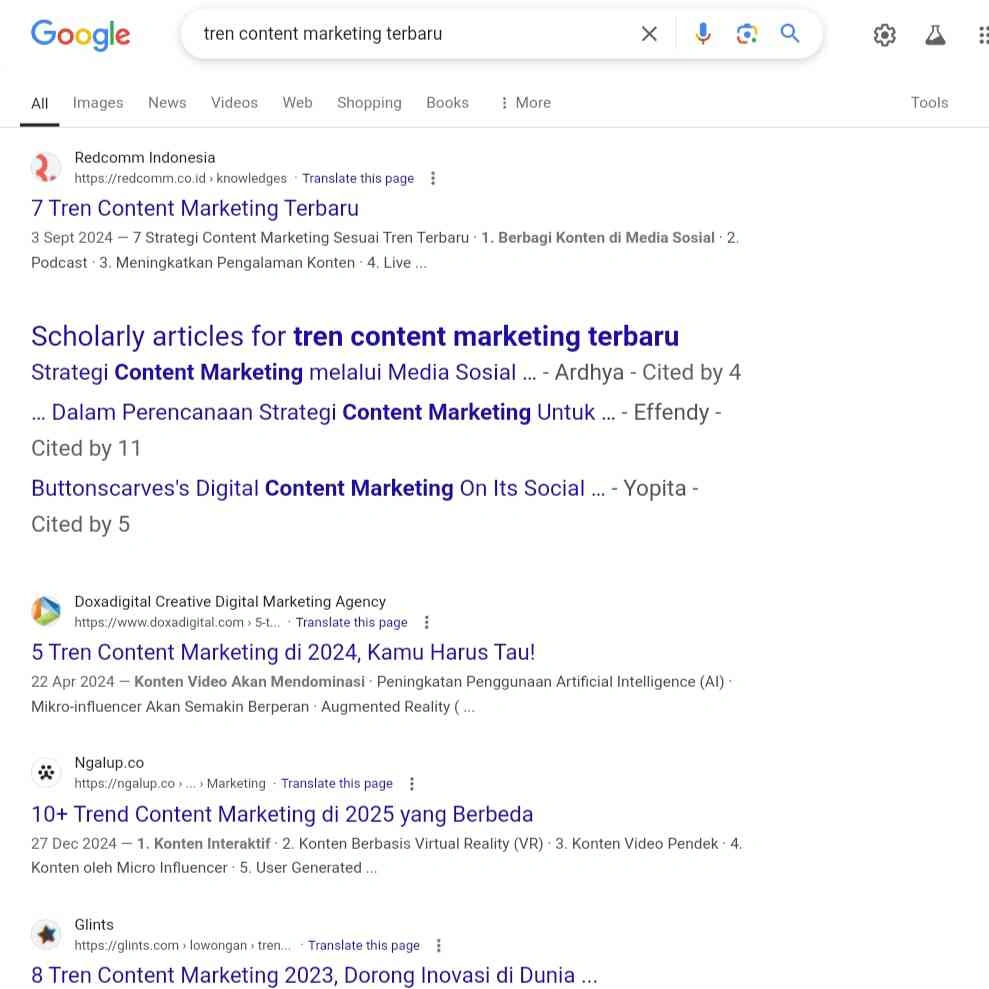Switch to the Videos tab
Screen dimensions: 989x989
point(234,102)
